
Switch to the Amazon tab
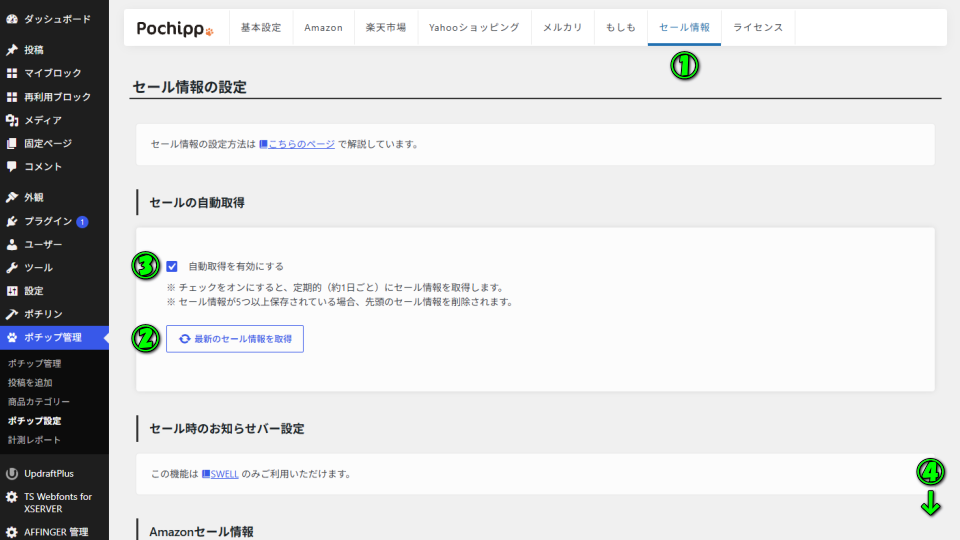323,28
